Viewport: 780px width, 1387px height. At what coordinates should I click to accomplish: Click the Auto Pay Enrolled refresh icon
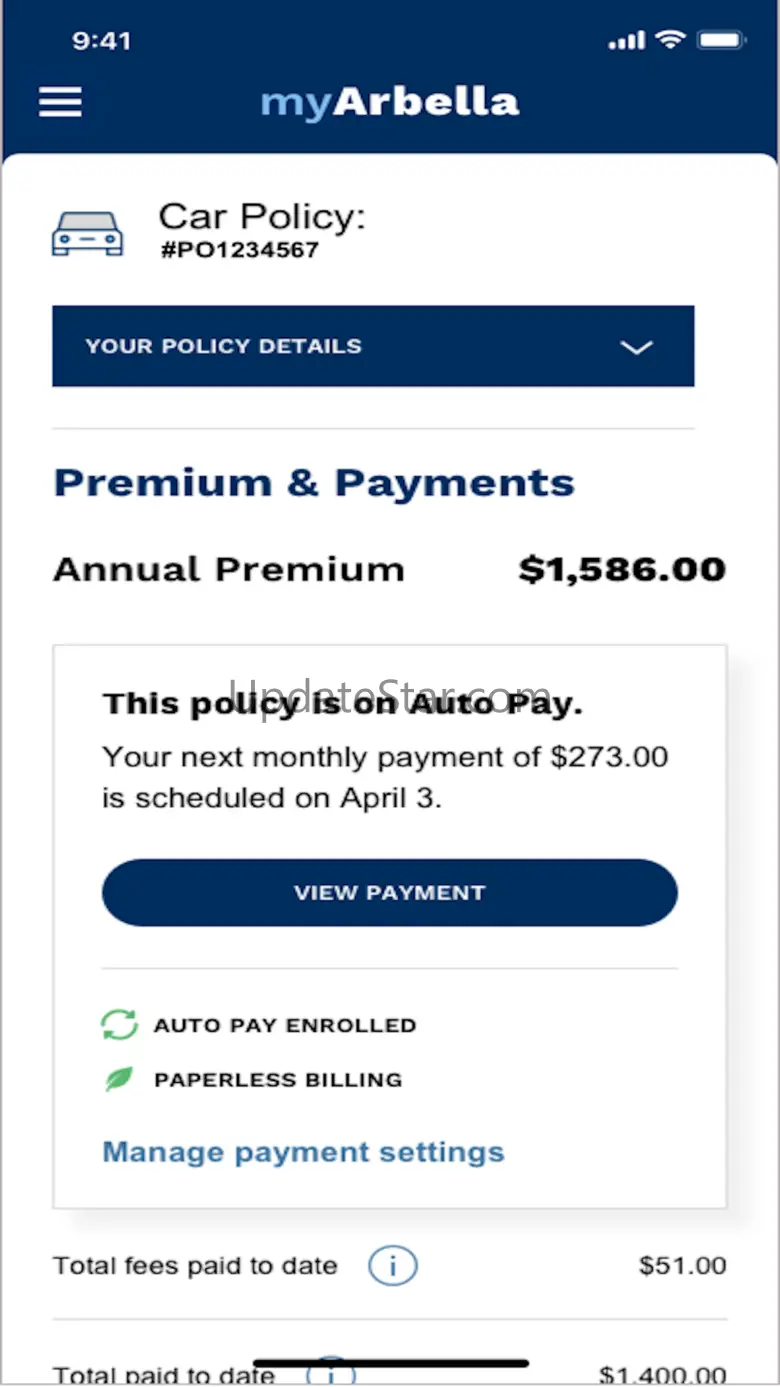click(x=119, y=1025)
